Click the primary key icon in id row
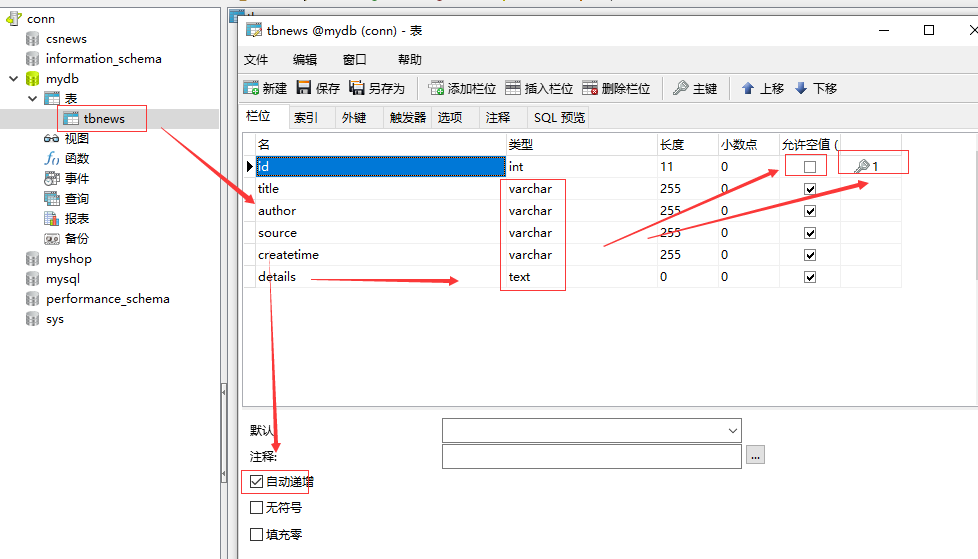The image size is (978, 559). click(862, 166)
